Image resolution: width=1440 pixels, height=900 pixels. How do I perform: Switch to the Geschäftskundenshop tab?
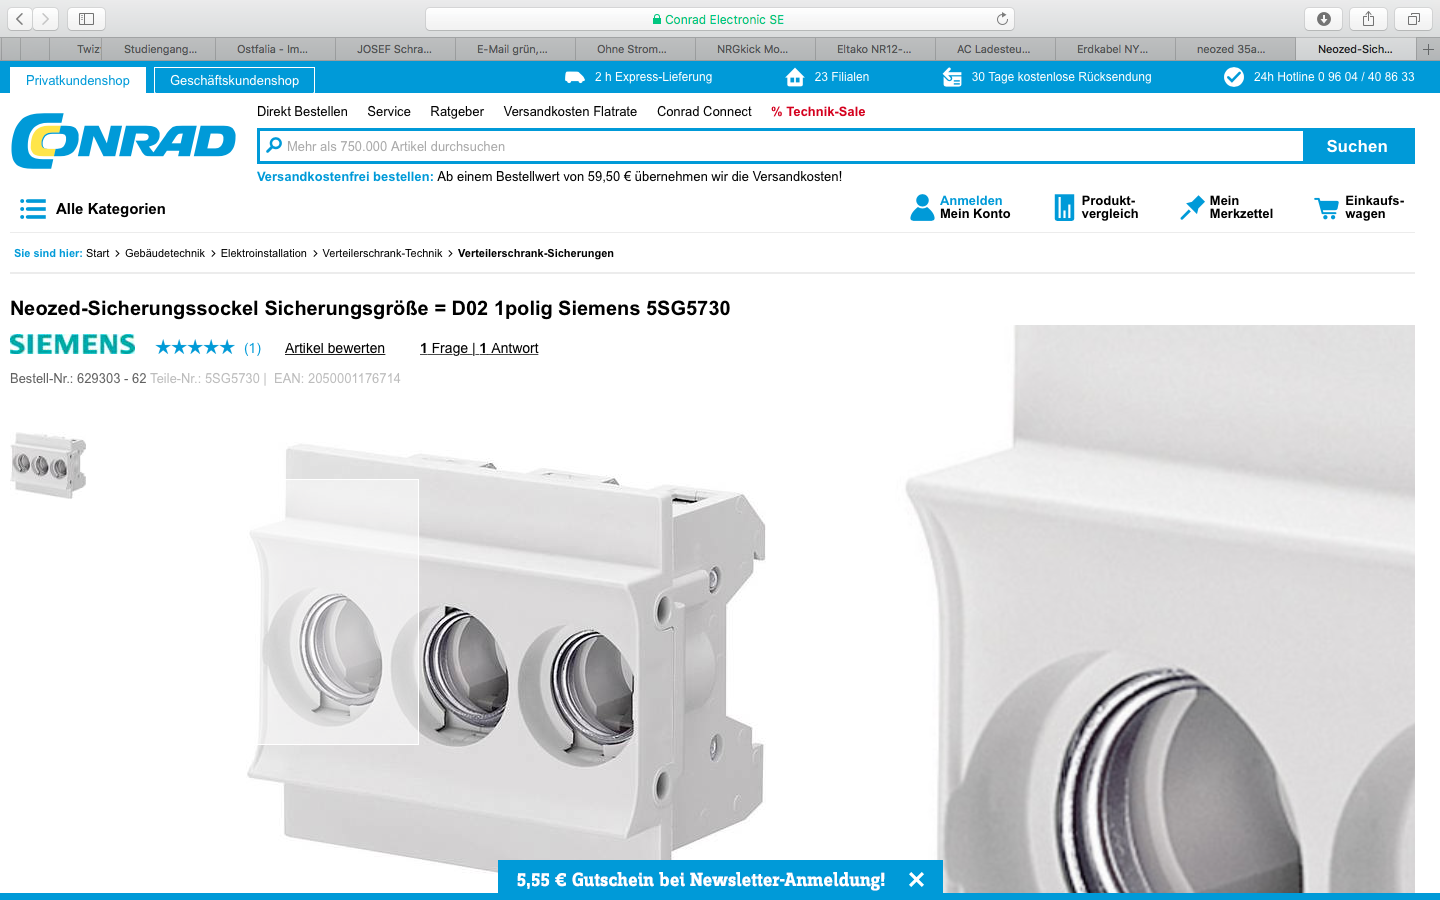234,80
